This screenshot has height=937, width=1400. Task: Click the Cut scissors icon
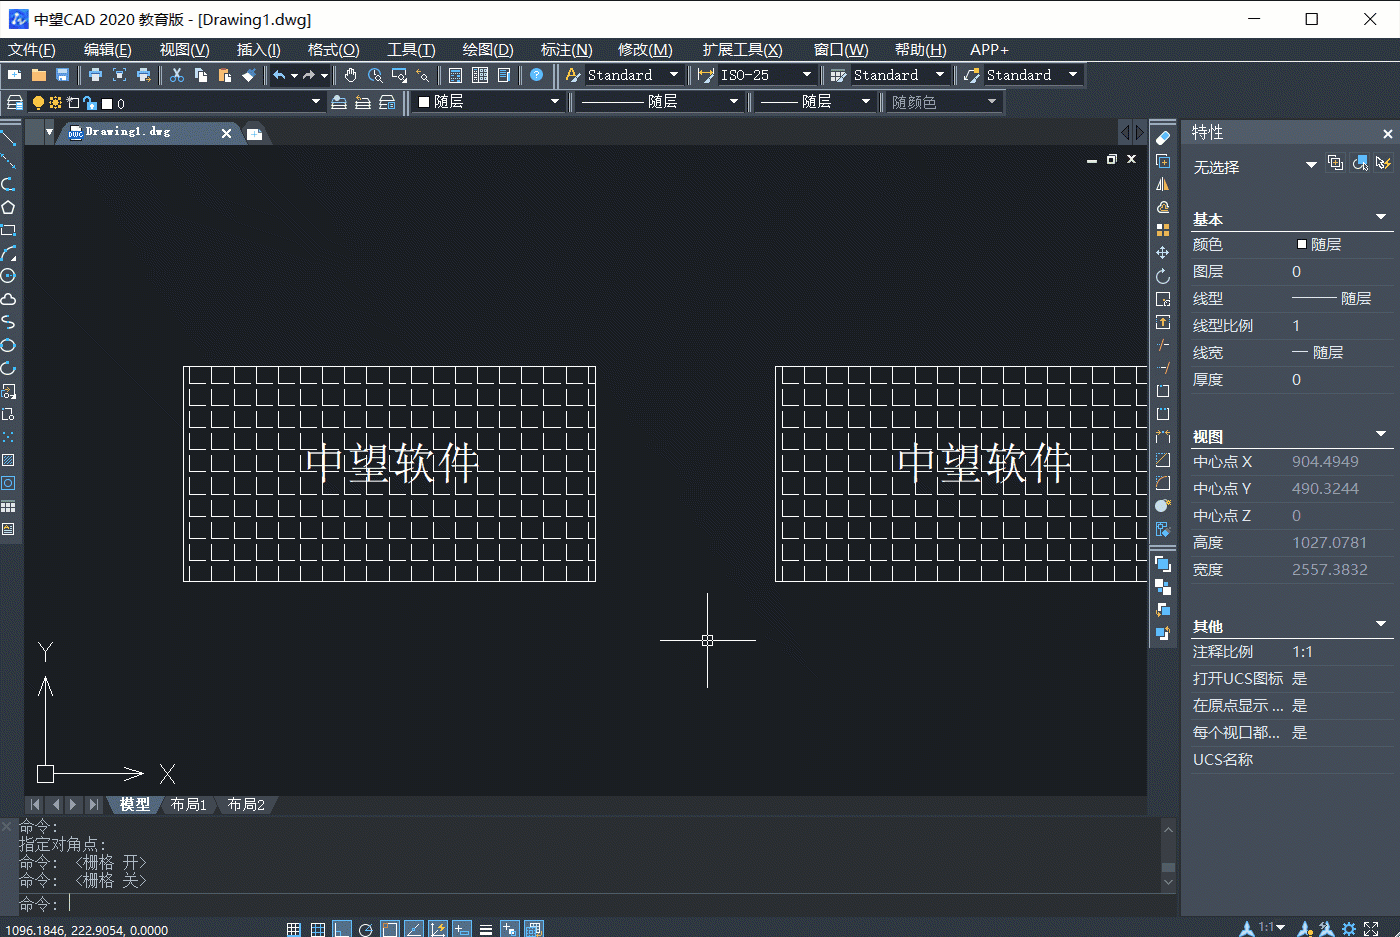coord(177,75)
